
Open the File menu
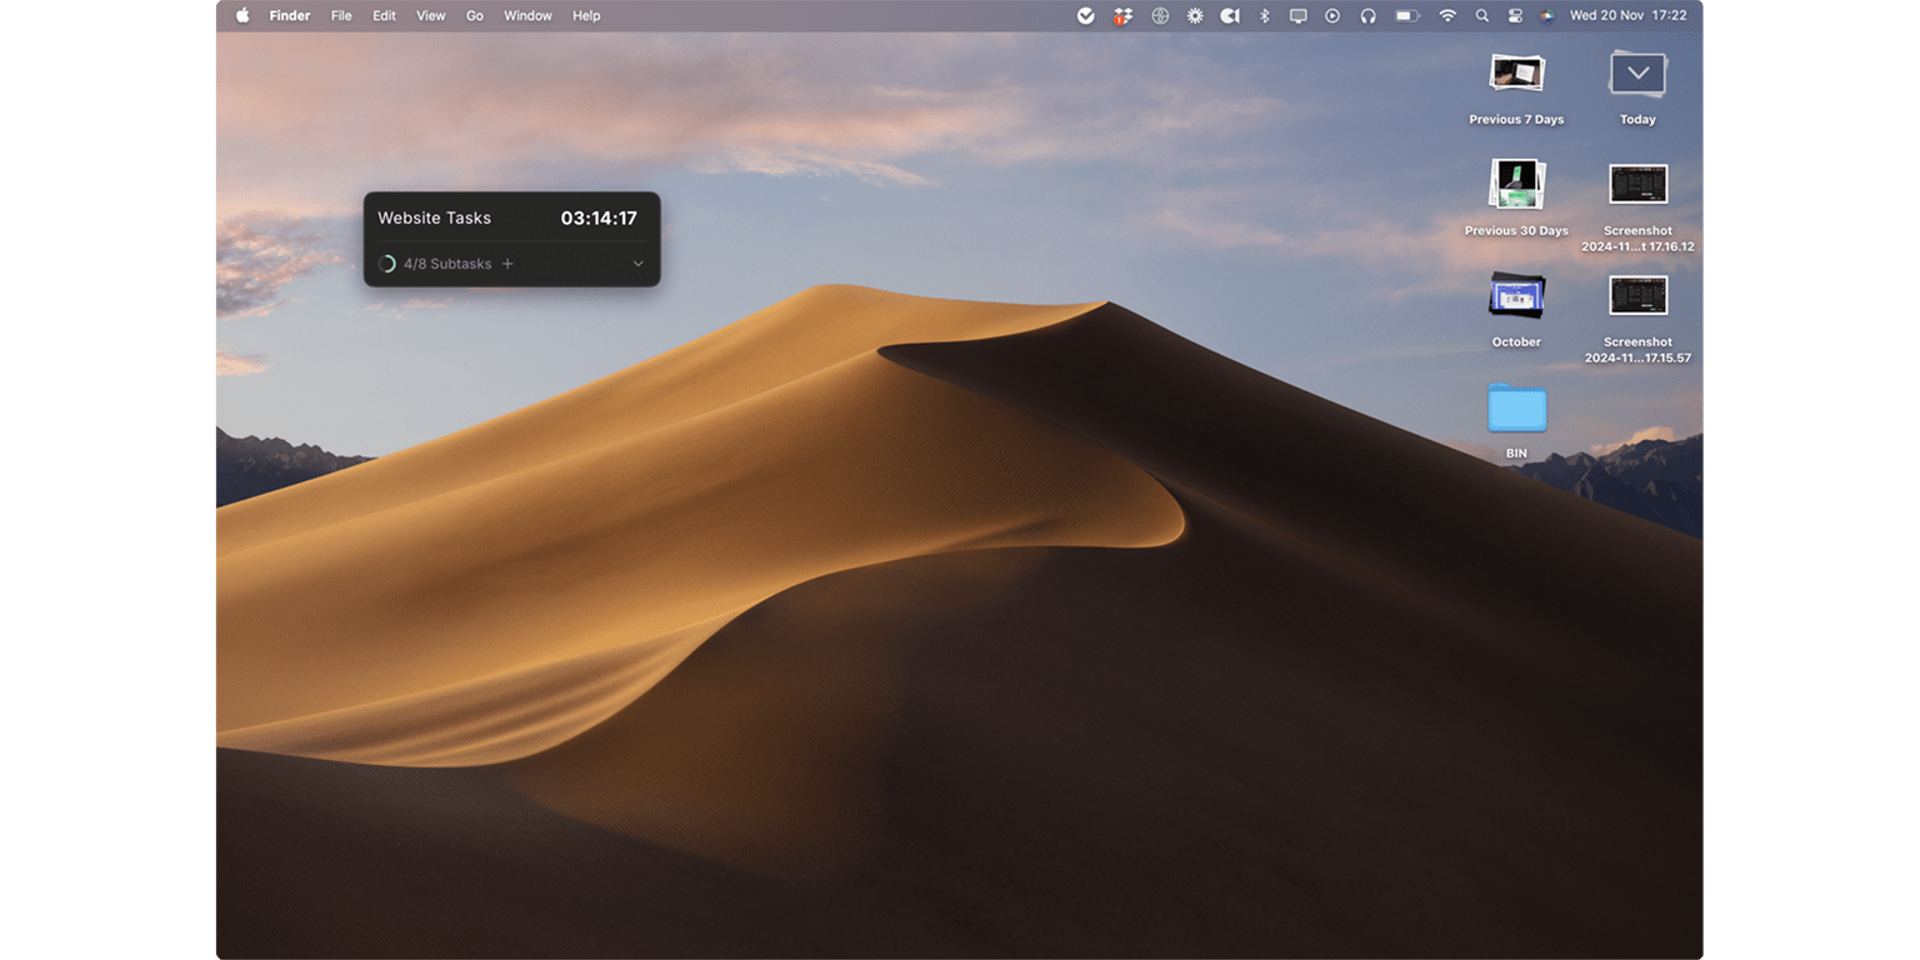point(341,16)
